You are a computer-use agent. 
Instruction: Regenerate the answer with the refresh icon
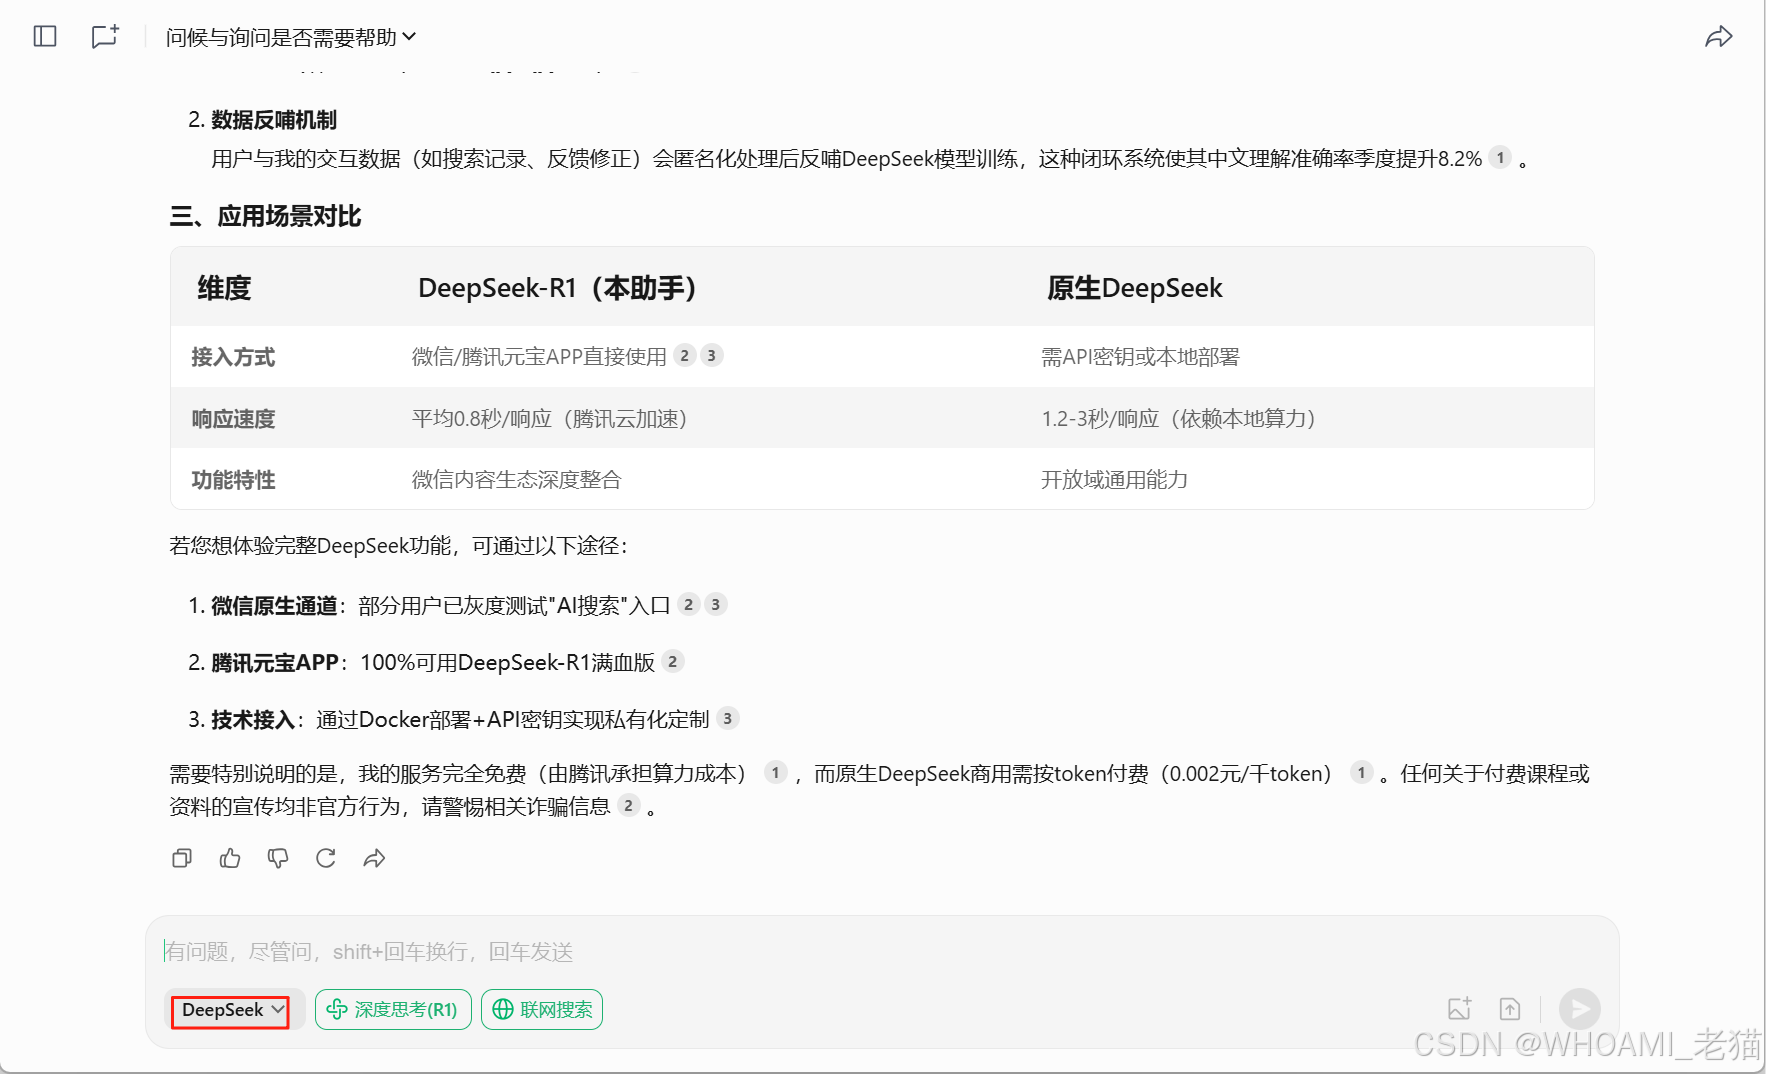click(326, 858)
